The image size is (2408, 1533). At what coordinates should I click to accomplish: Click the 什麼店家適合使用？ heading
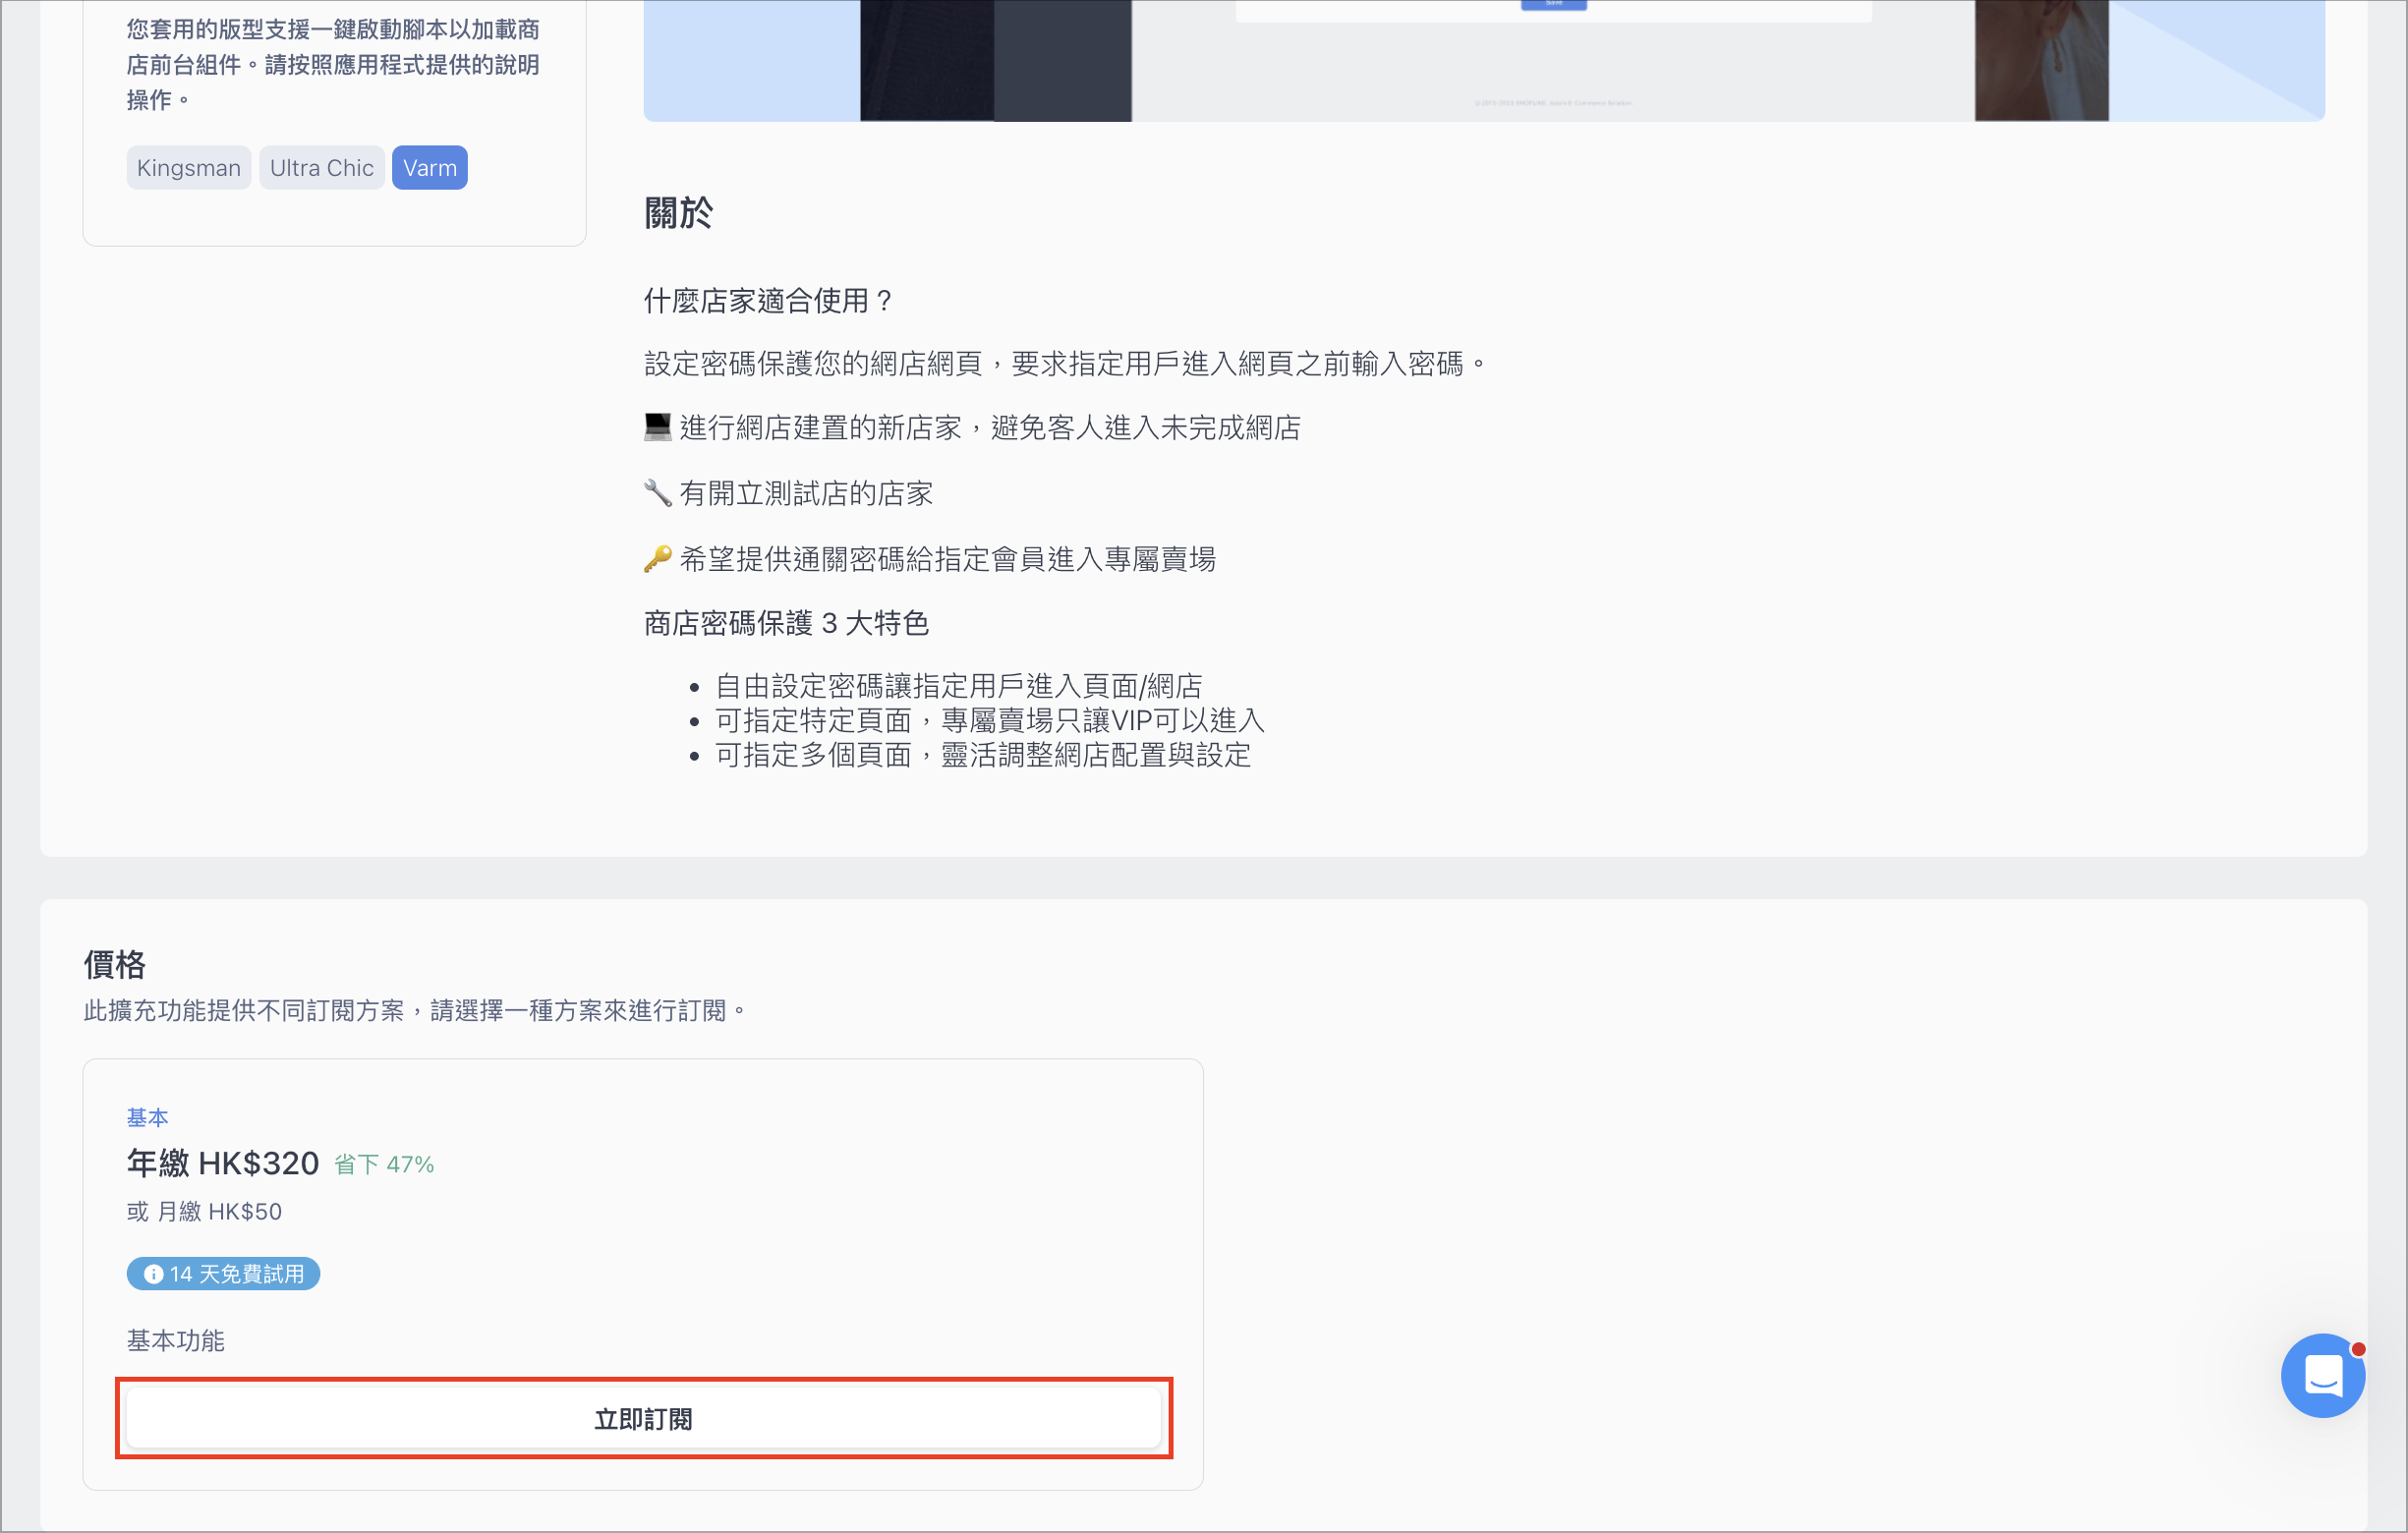(770, 300)
